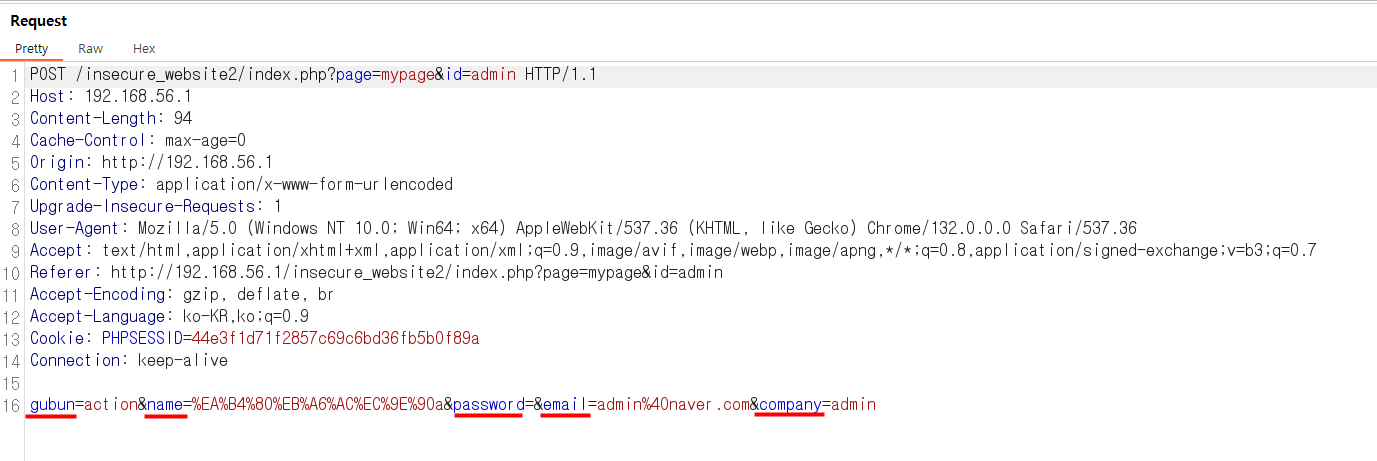1377x461 pixels.
Task: Switch to the Hex tab
Action: pyautogui.click(x=144, y=48)
